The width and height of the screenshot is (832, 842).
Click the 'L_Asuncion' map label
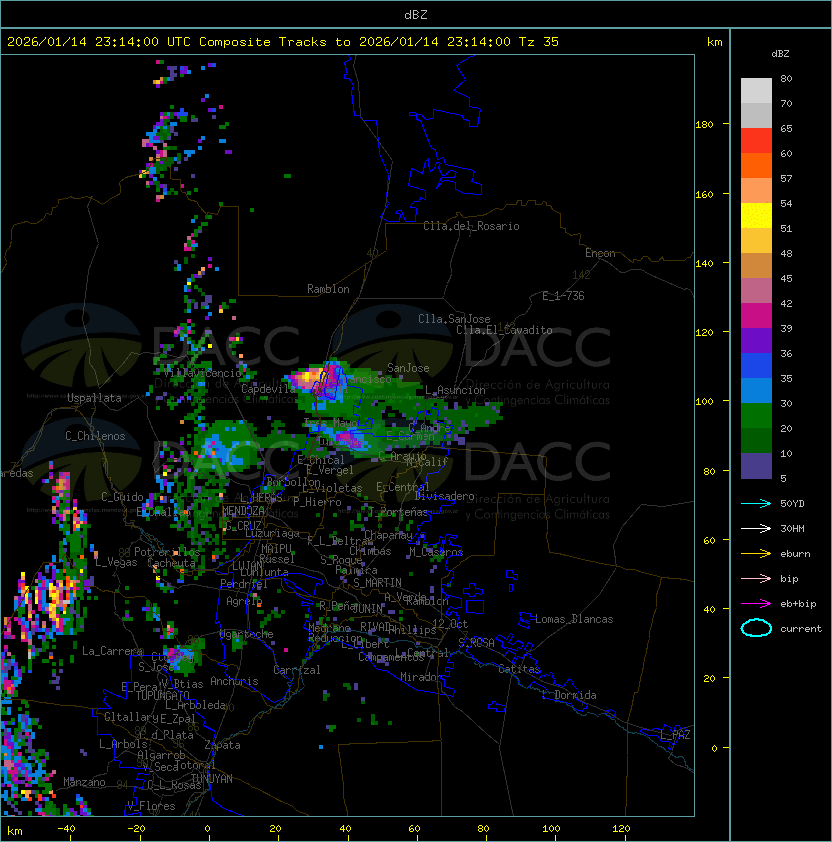455,390
